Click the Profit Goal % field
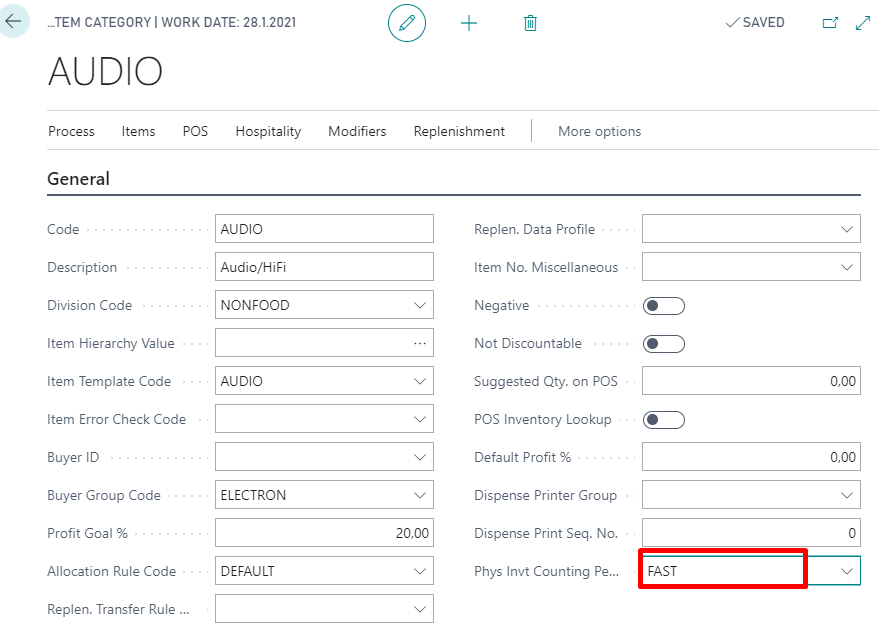 pyautogui.click(x=324, y=533)
